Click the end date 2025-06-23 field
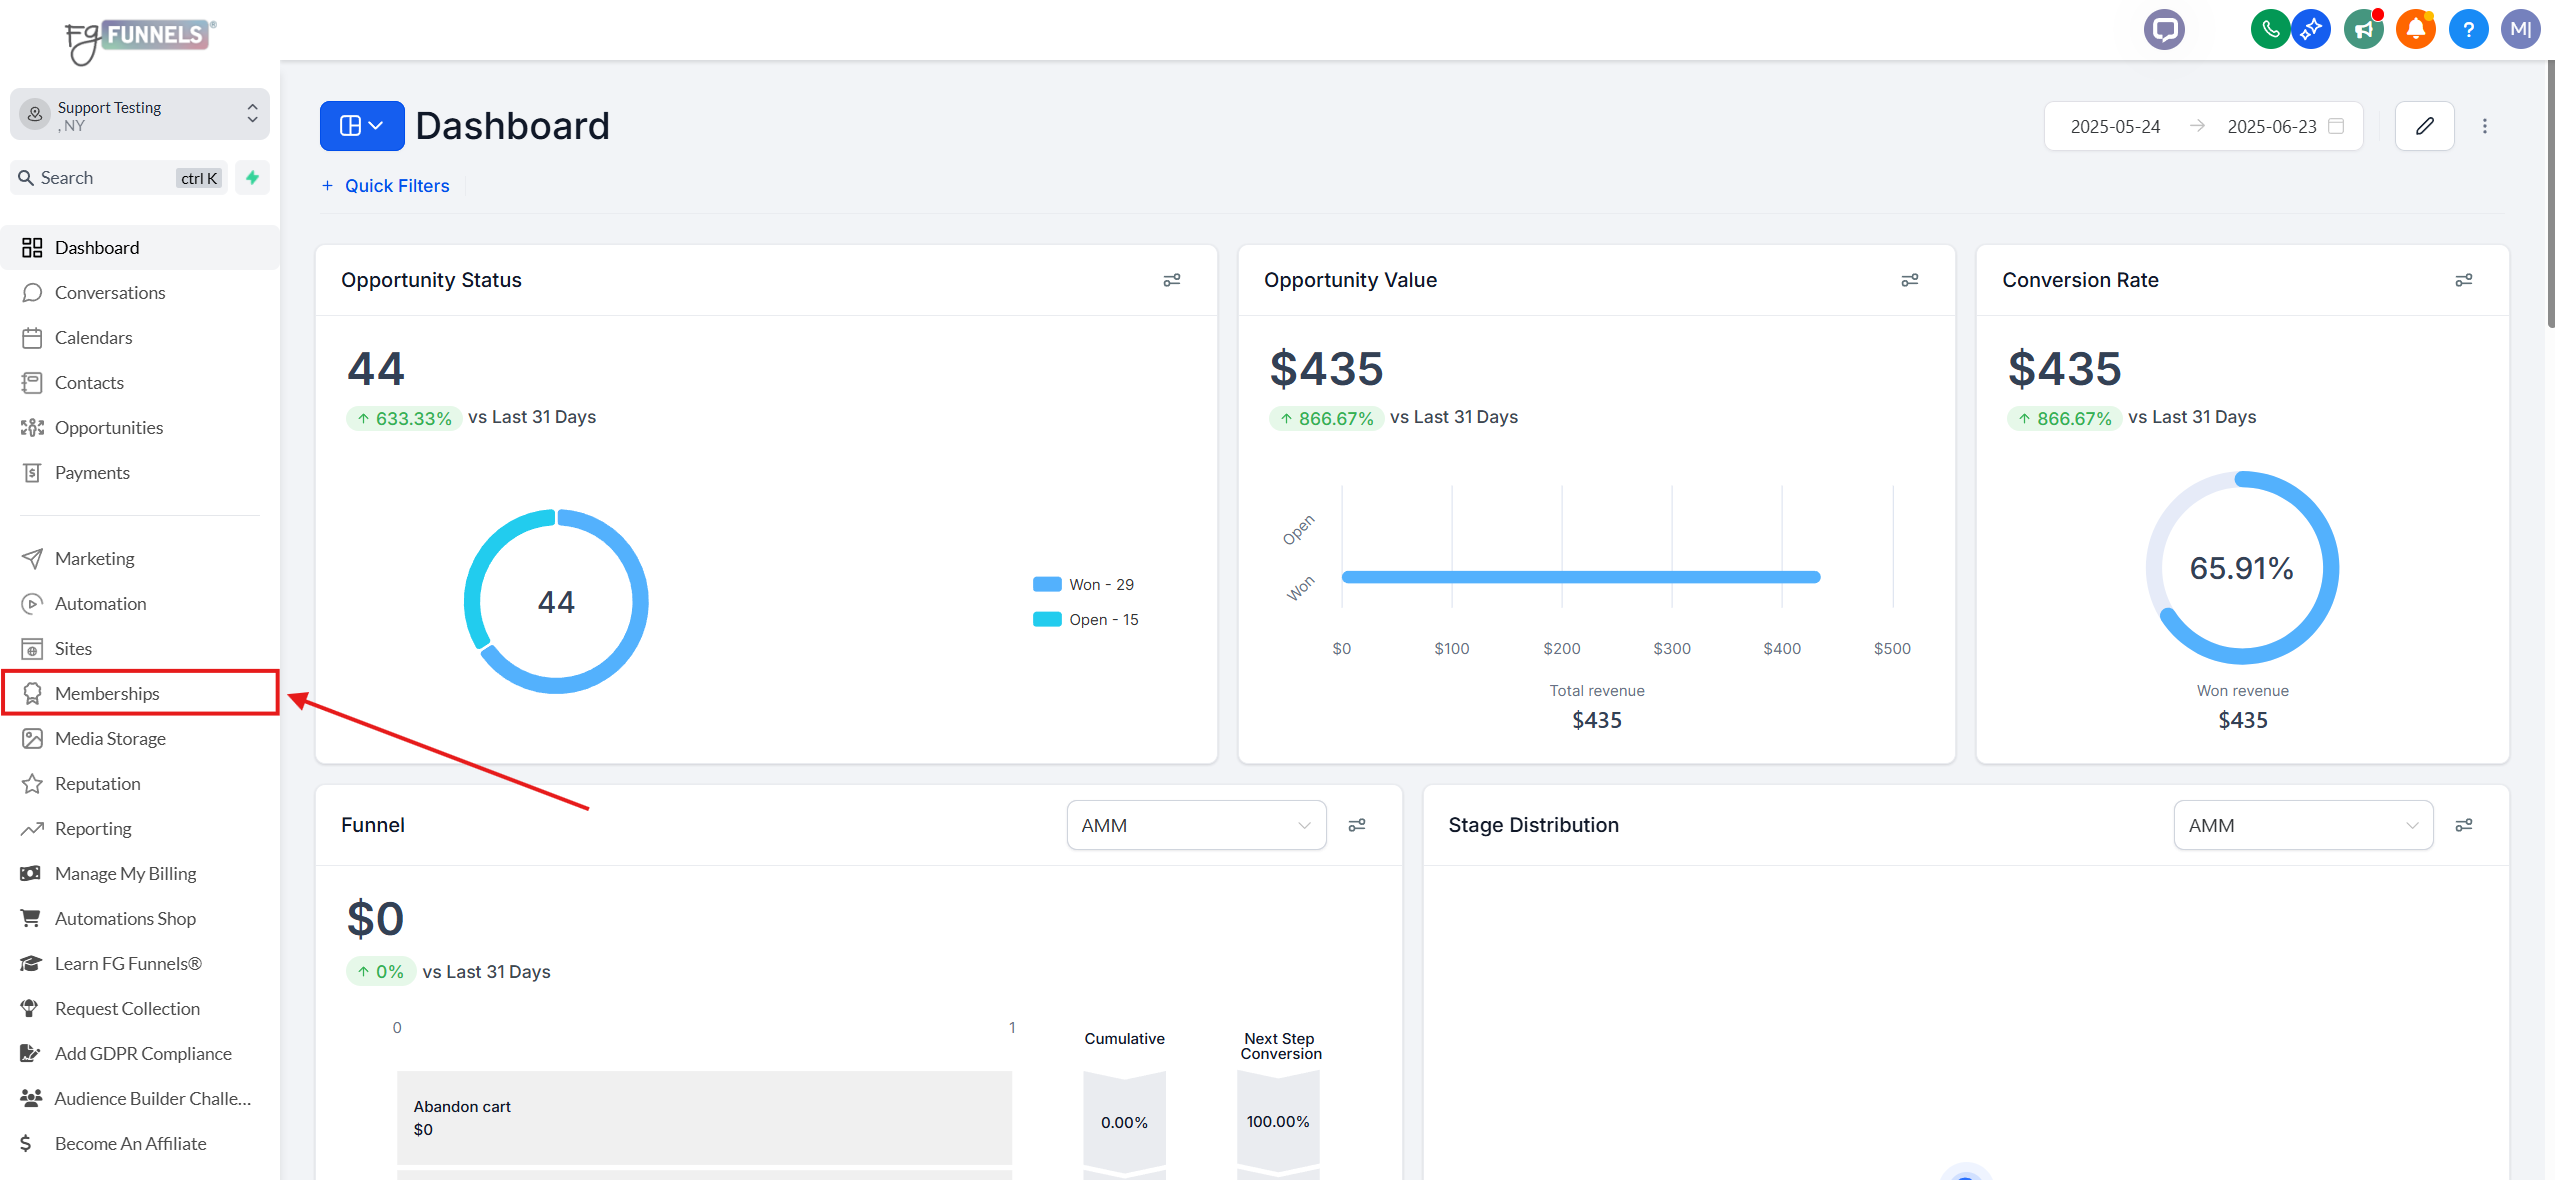The width and height of the screenshot is (2555, 1180). pos(2271,126)
